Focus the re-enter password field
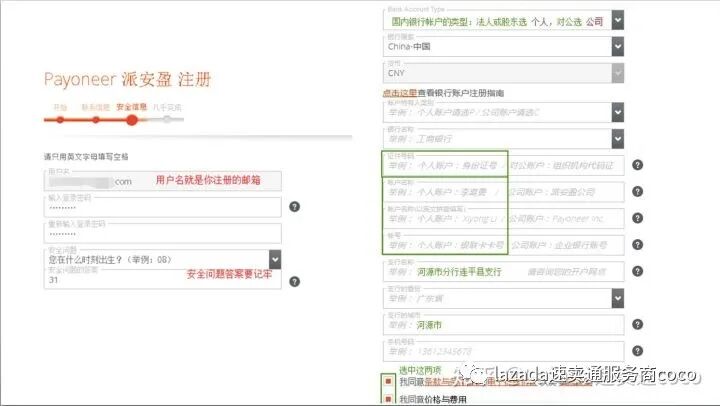 (163, 234)
